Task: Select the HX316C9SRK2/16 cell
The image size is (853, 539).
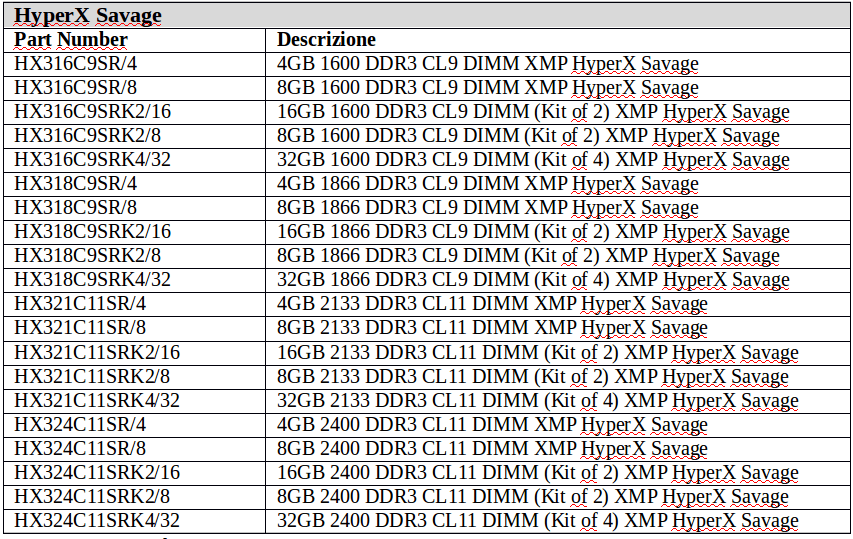Action: [92, 112]
